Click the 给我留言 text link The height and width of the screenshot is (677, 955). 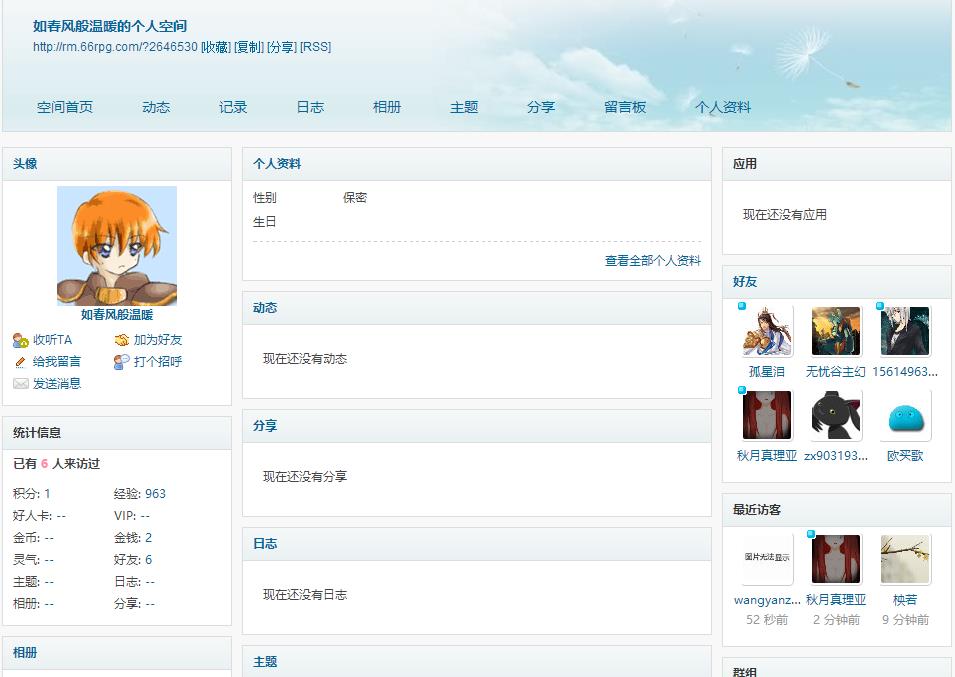click(x=57, y=362)
